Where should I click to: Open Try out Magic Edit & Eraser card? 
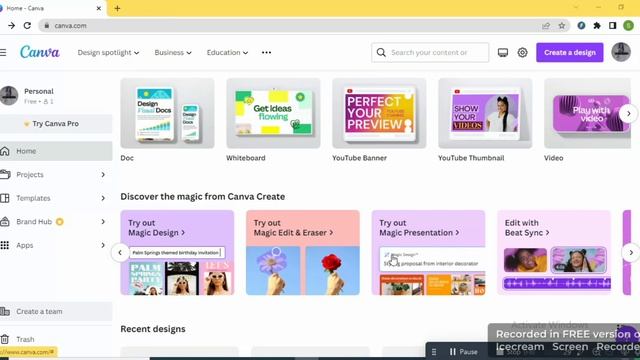pyautogui.click(x=303, y=252)
